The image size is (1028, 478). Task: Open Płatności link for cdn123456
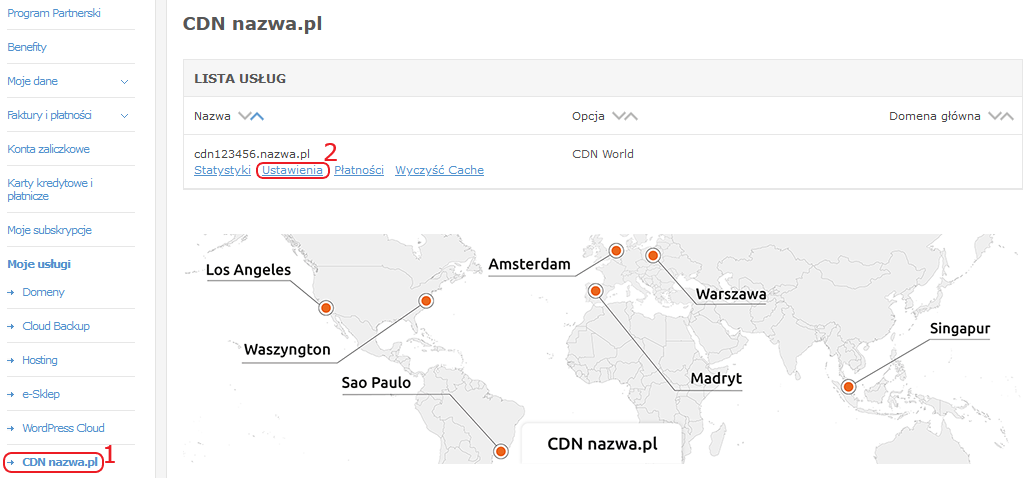tap(359, 170)
